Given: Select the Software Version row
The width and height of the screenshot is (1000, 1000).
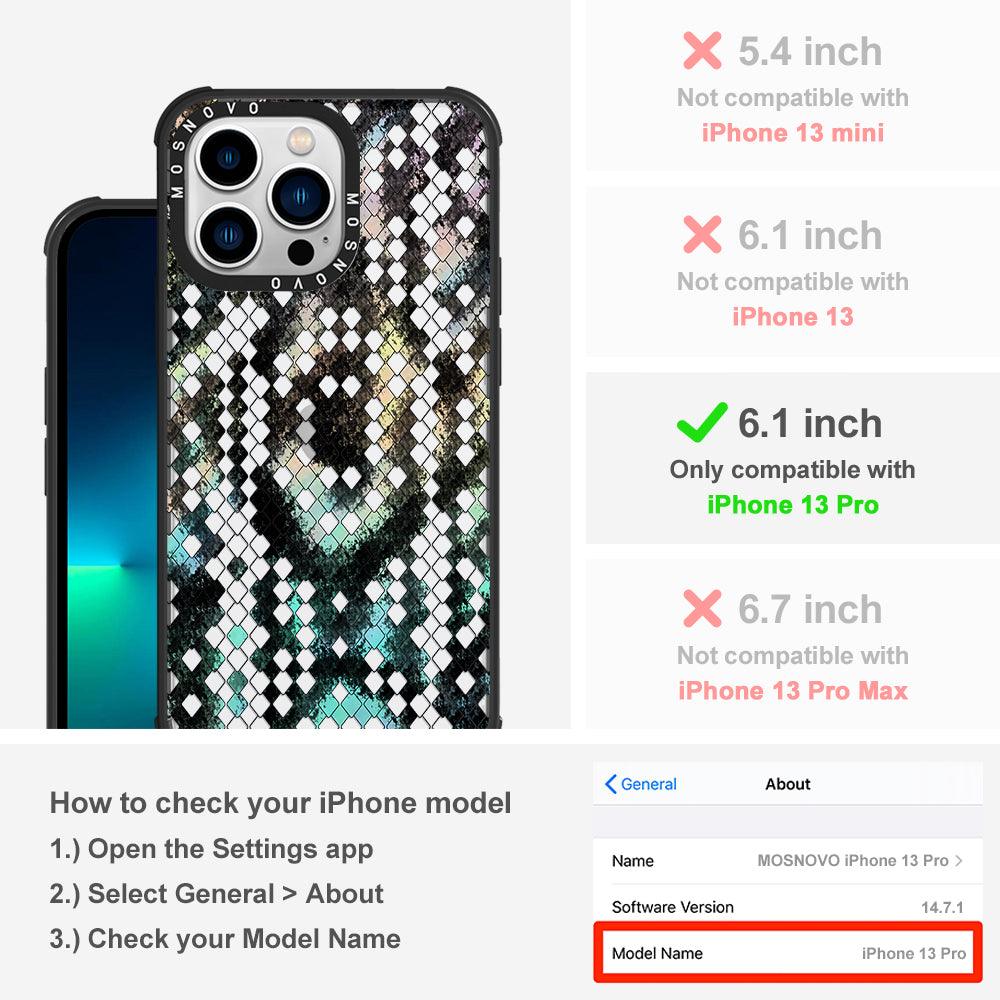Looking at the screenshot, I should point(788,907).
